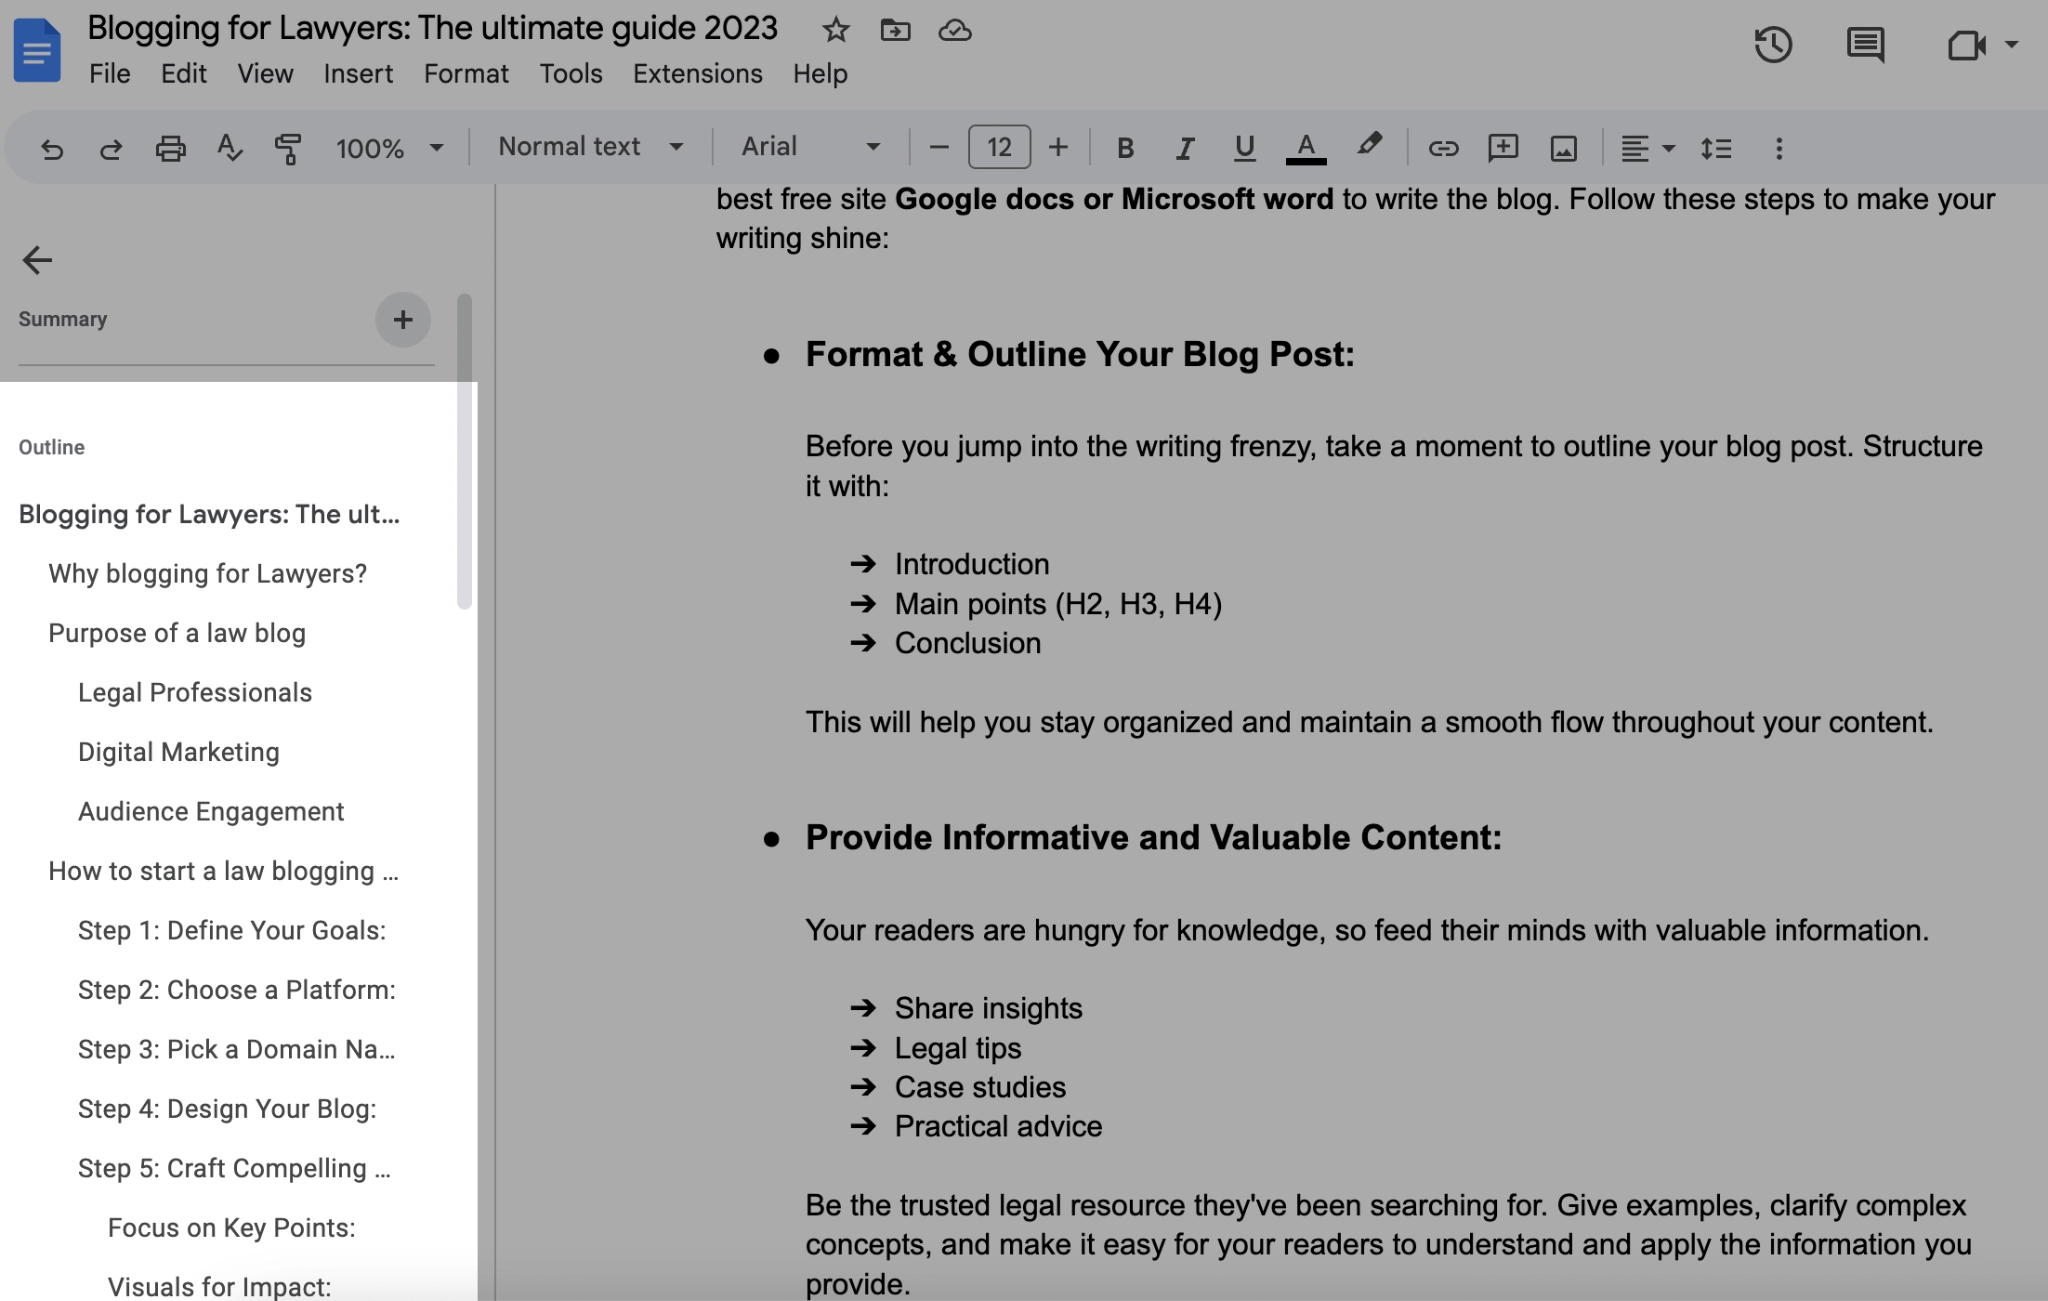Undo the last action

coord(51,149)
